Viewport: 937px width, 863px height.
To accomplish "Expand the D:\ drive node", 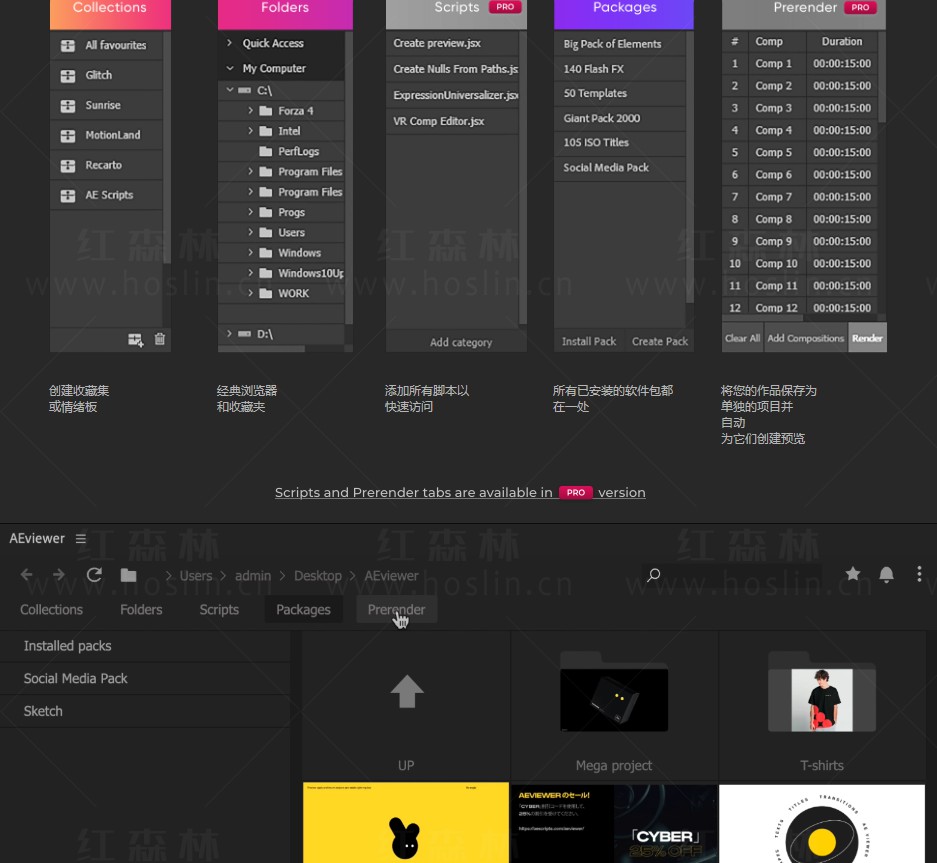I will [229, 333].
